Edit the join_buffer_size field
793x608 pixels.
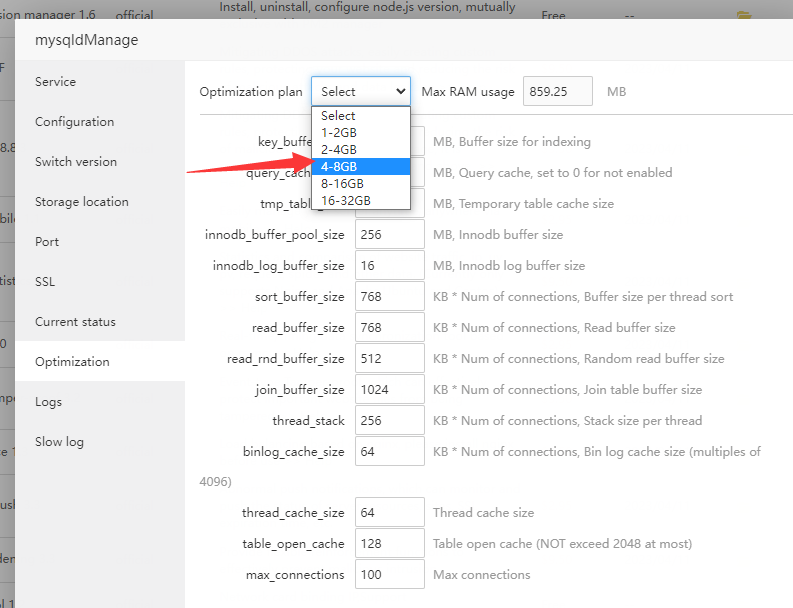(x=389, y=389)
